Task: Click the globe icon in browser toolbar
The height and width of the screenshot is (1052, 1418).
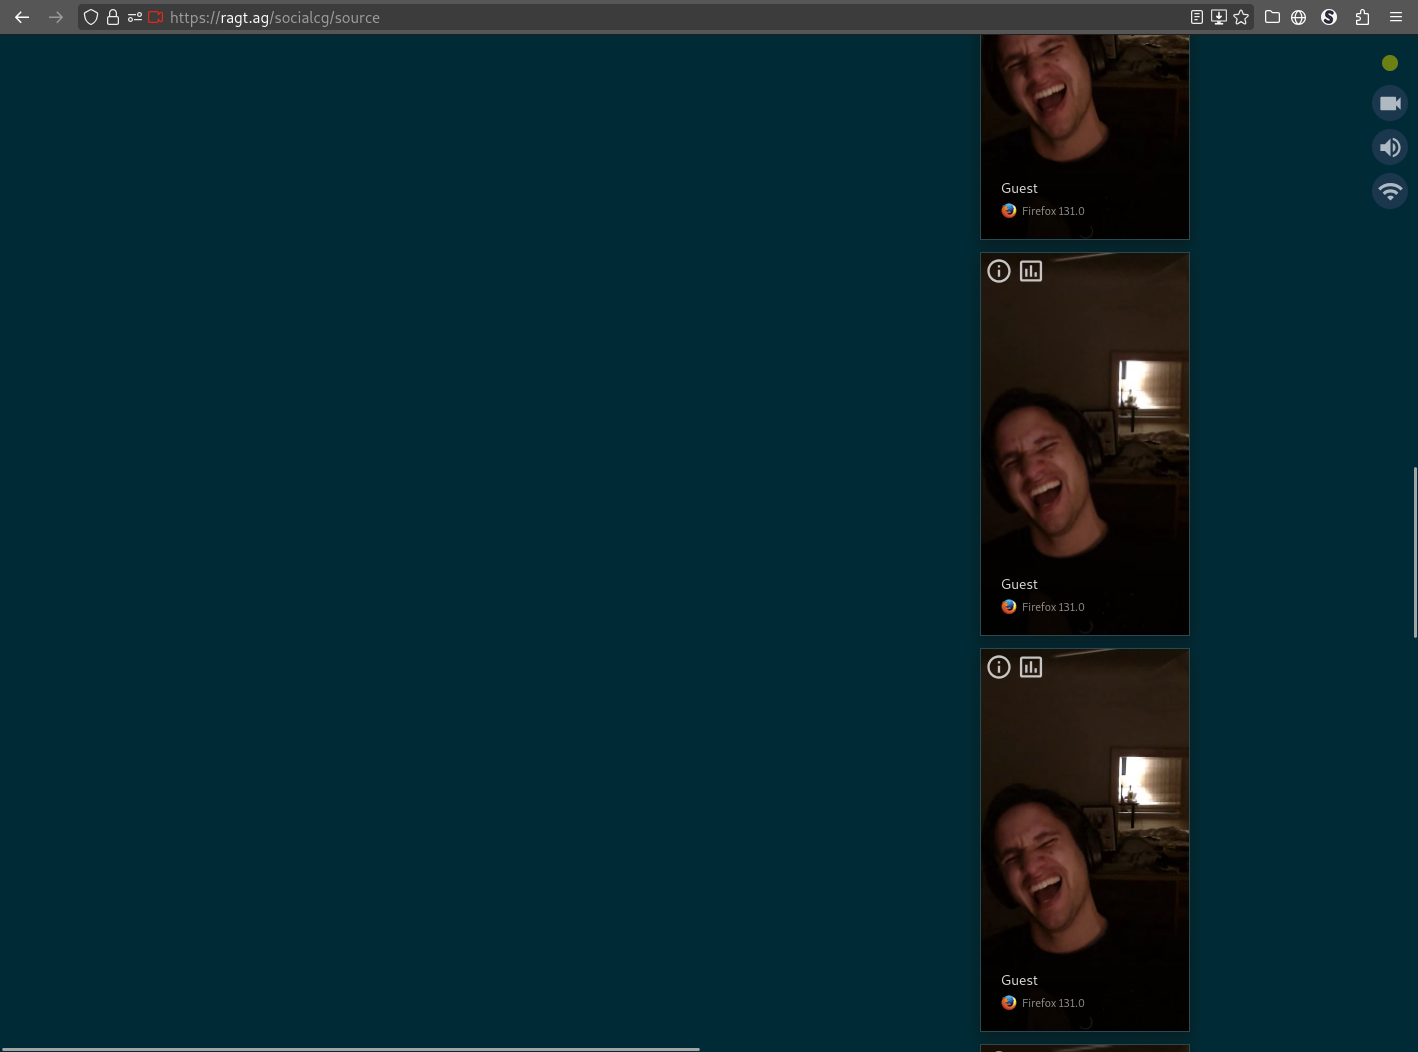Action: (x=1299, y=17)
